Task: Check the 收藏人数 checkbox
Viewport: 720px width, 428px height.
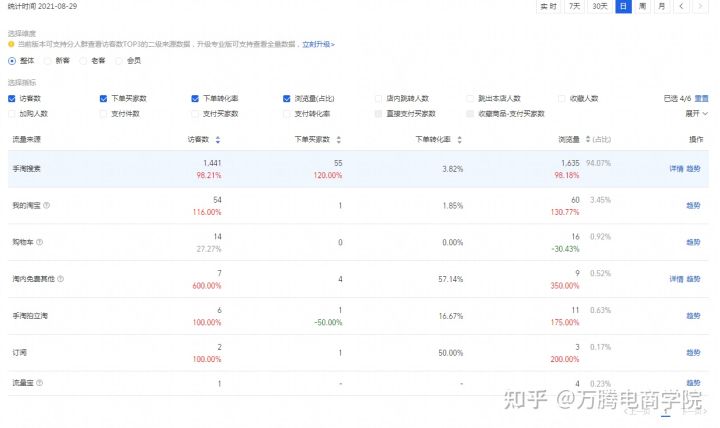Action: (562, 98)
